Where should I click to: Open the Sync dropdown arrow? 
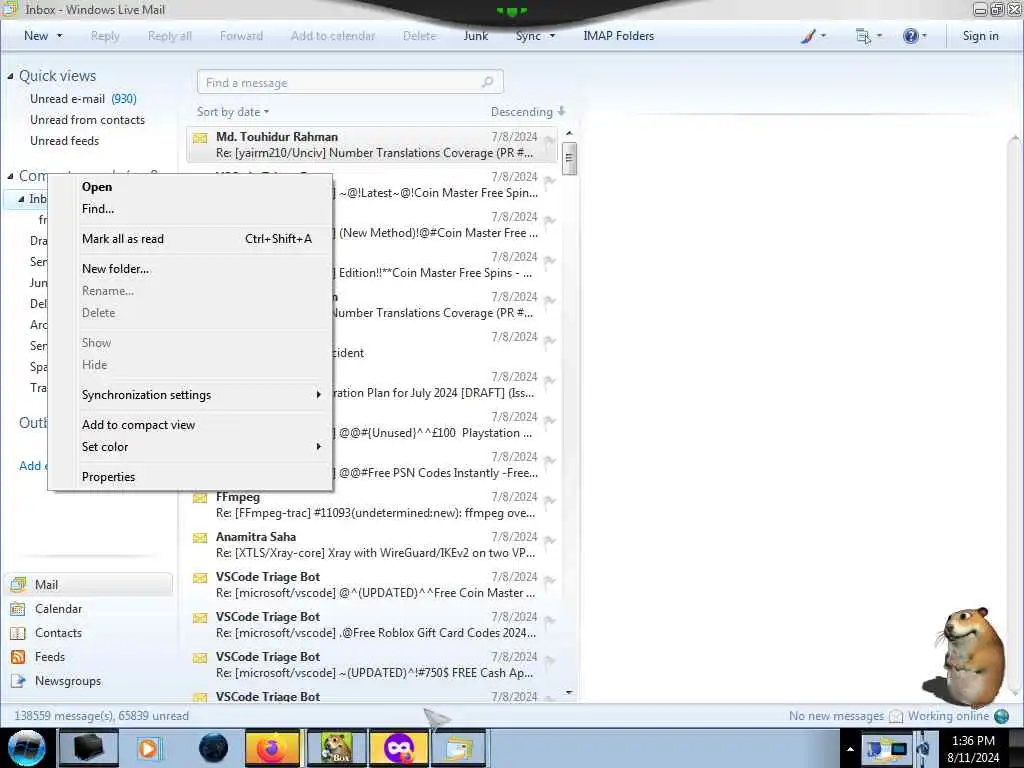click(x=552, y=36)
